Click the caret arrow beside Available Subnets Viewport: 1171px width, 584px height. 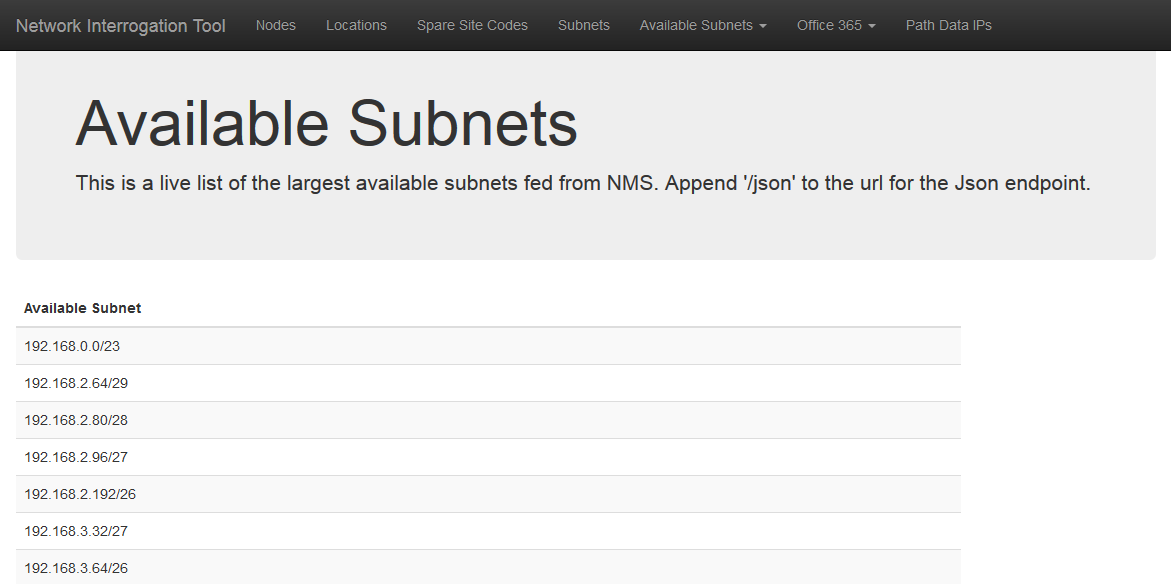(763, 26)
